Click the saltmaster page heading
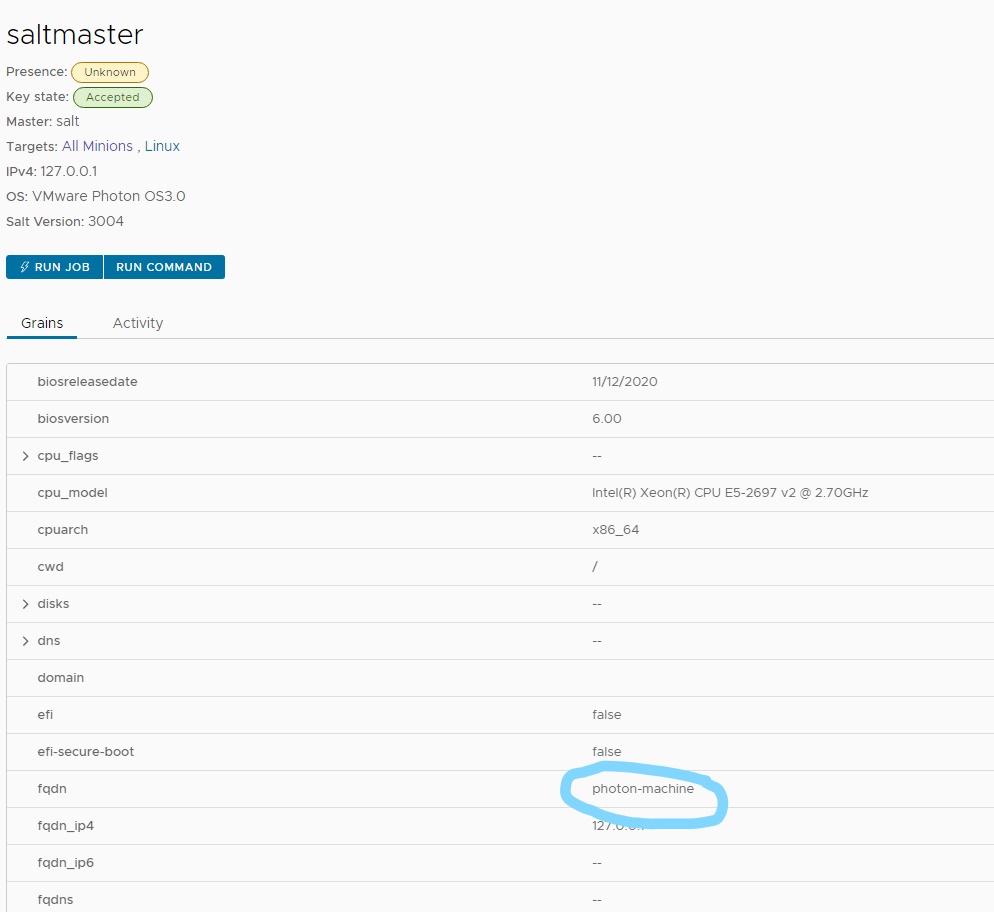The height and width of the screenshot is (912, 994). [75, 34]
